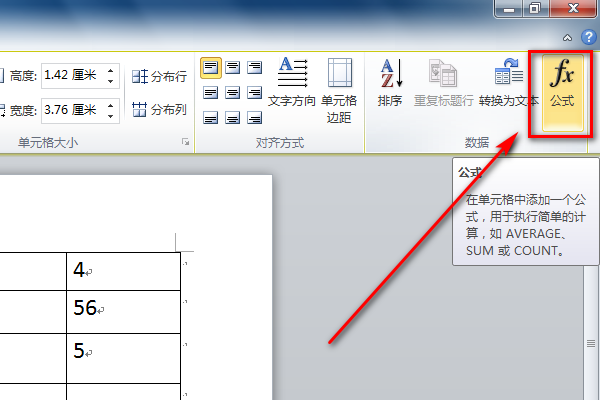The image size is (600, 400).
Task: Click the vertical scrollbar grip
Action: point(591,343)
